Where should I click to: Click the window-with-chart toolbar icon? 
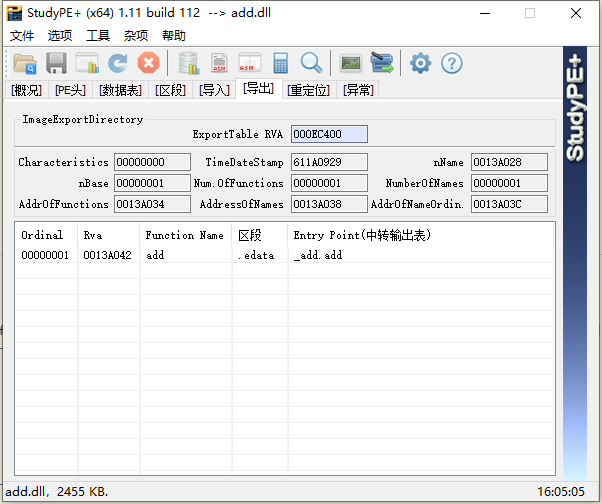tap(88, 63)
